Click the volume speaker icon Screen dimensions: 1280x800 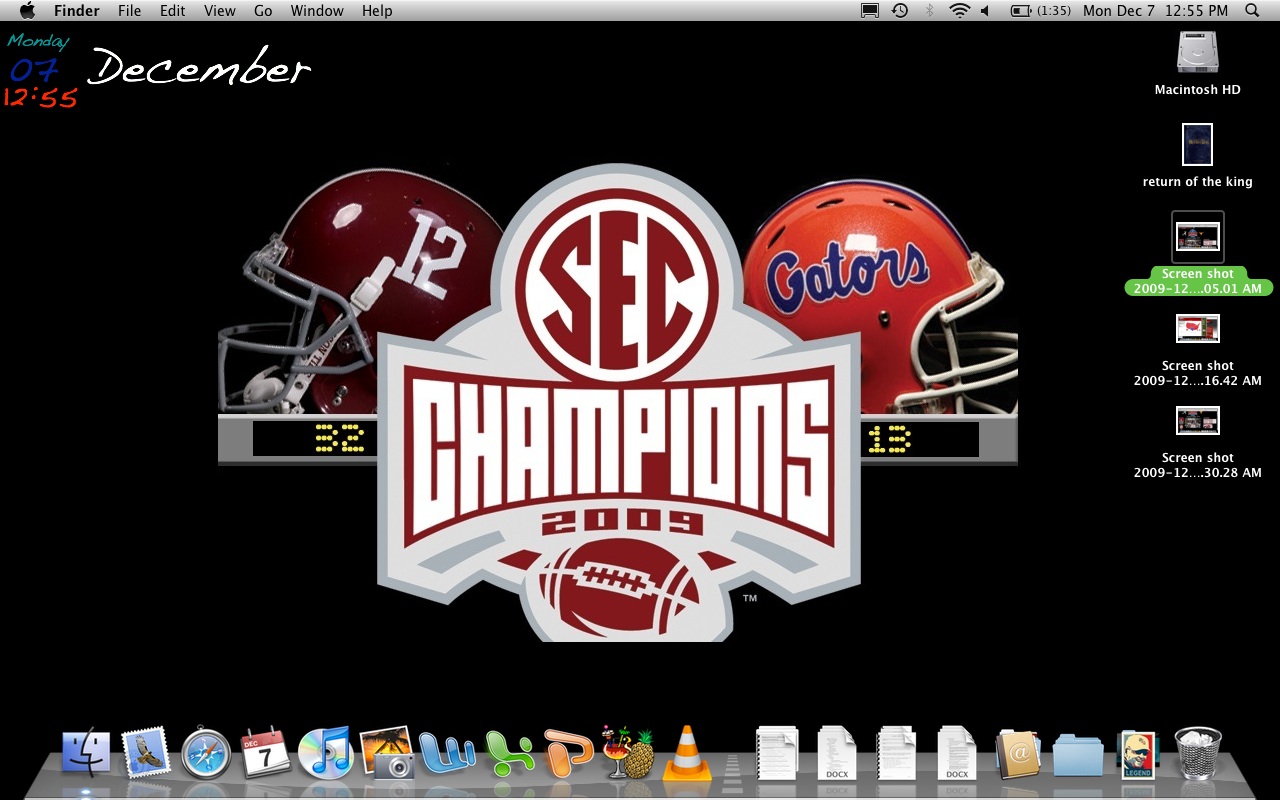[x=985, y=11]
